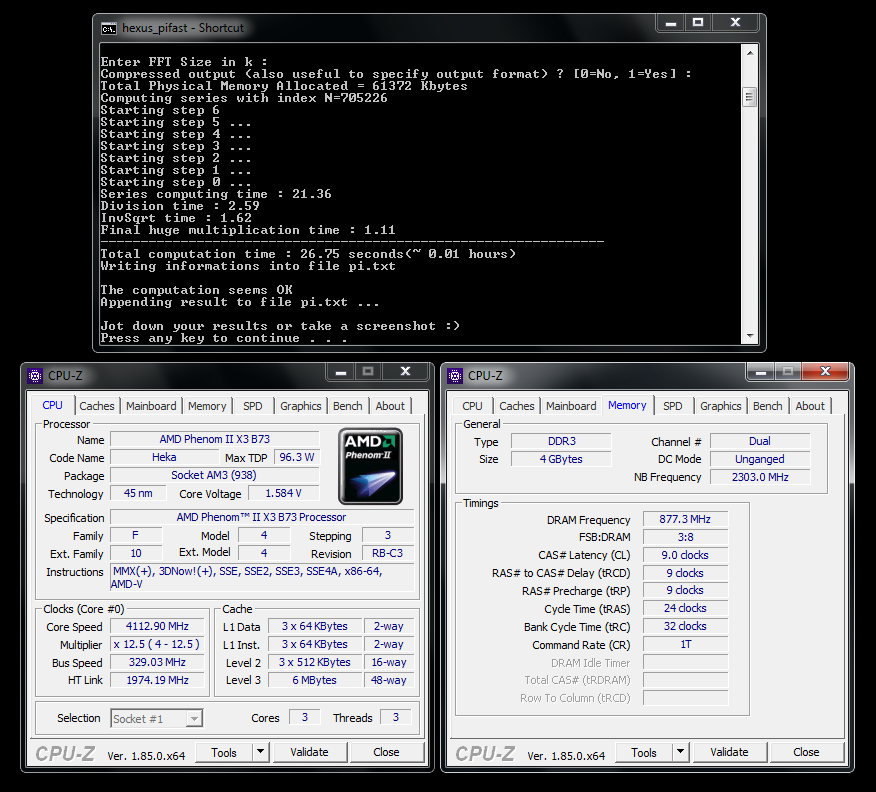Maximize the hexus_pifast console window

(698, 23)
